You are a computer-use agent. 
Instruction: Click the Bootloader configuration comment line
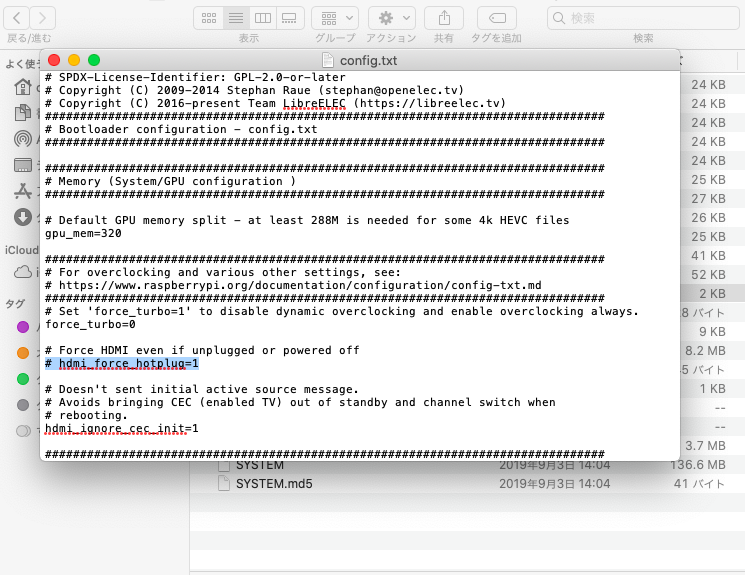click(x=181, y=129)
